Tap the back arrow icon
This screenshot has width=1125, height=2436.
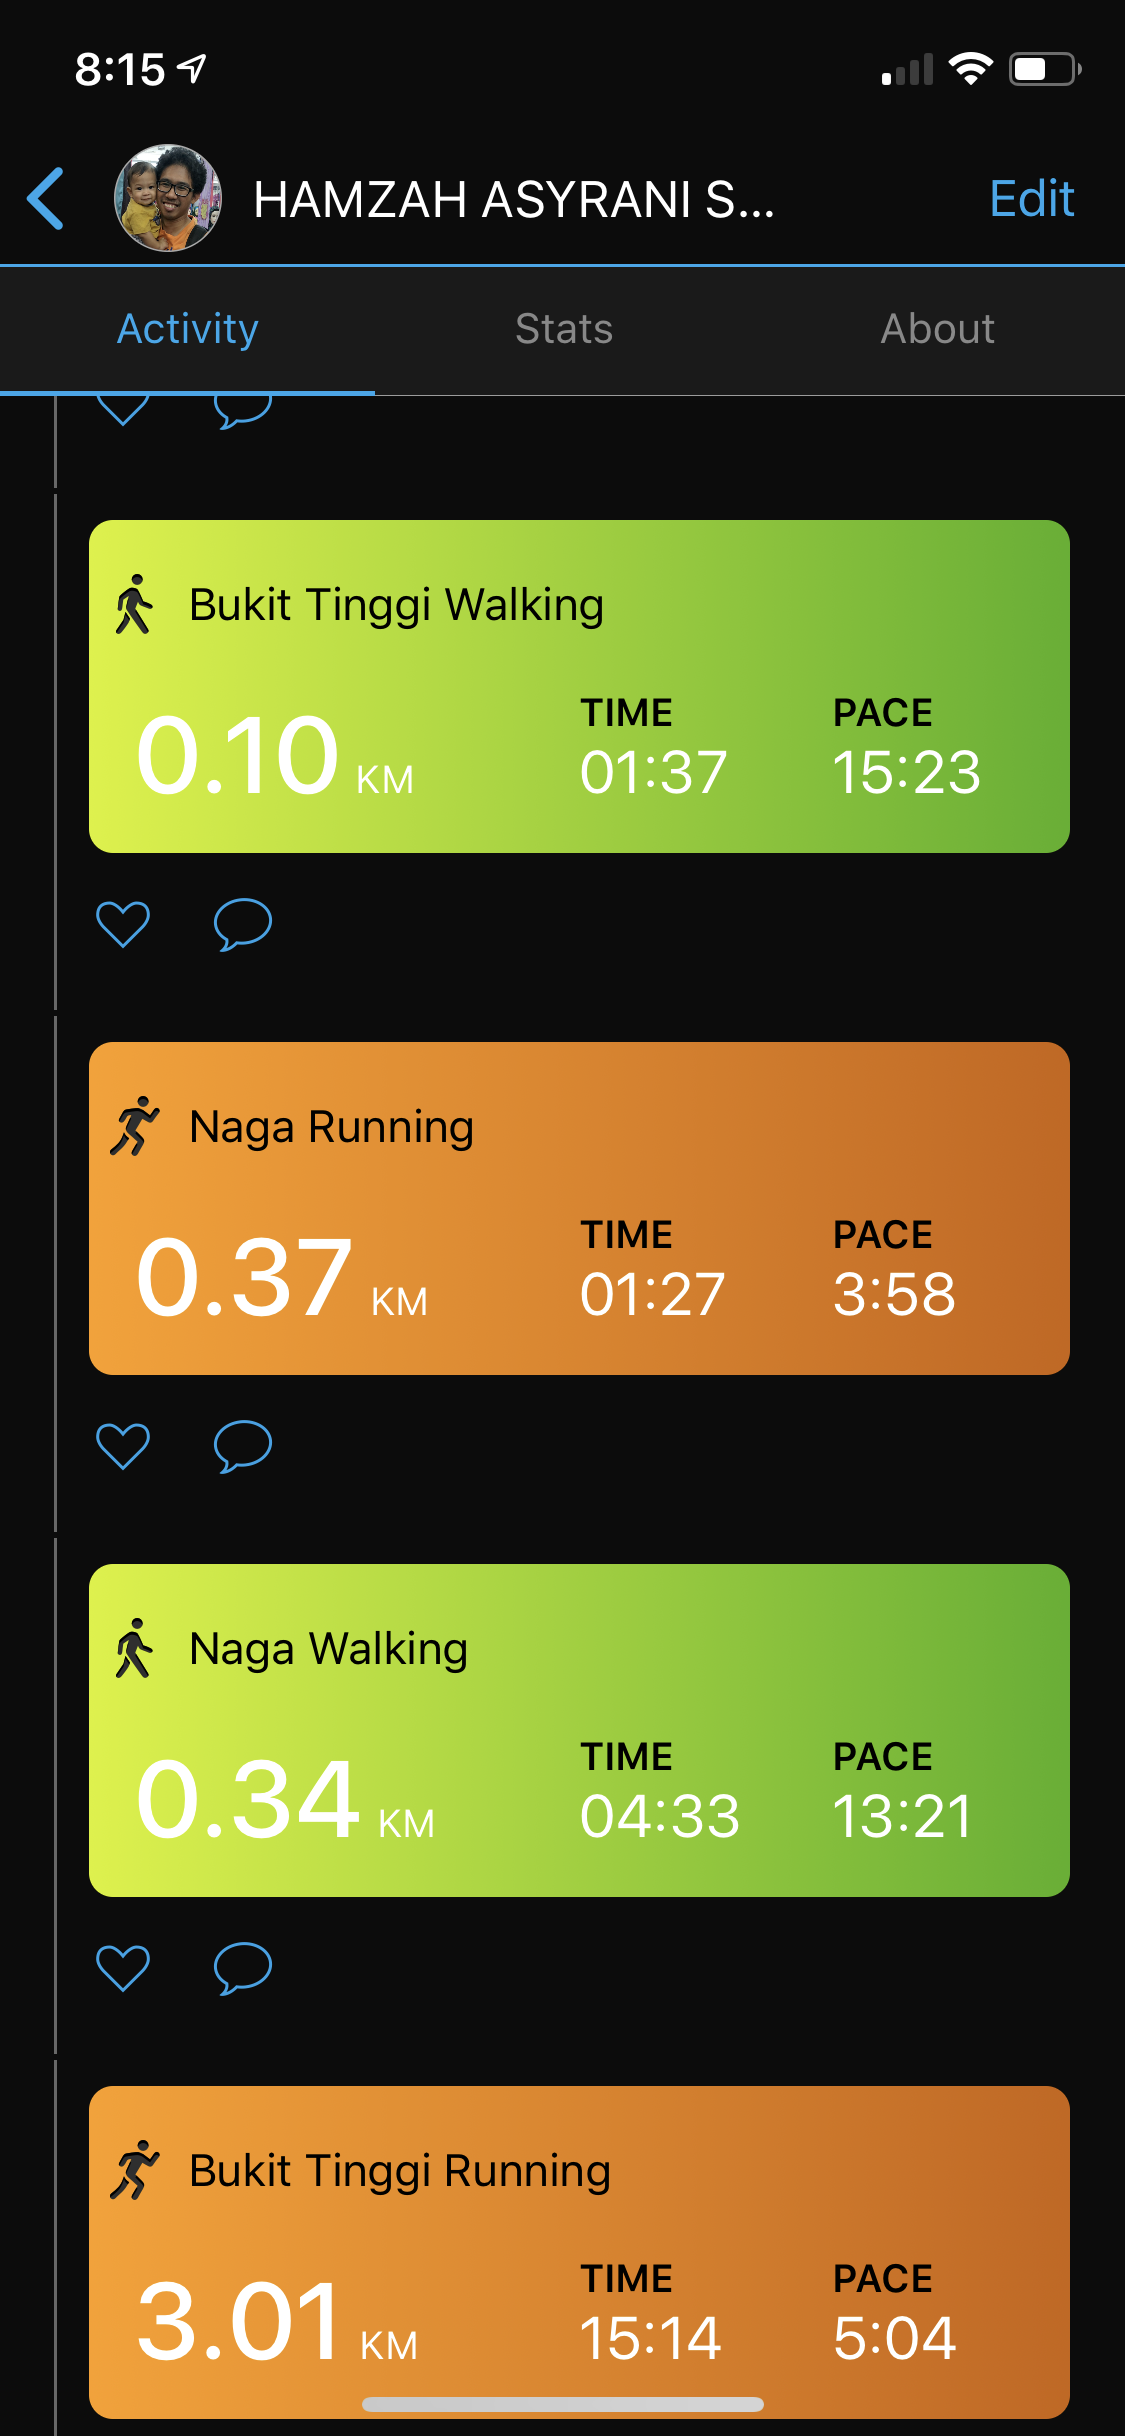pyautogui.click(x=47, y=198)
